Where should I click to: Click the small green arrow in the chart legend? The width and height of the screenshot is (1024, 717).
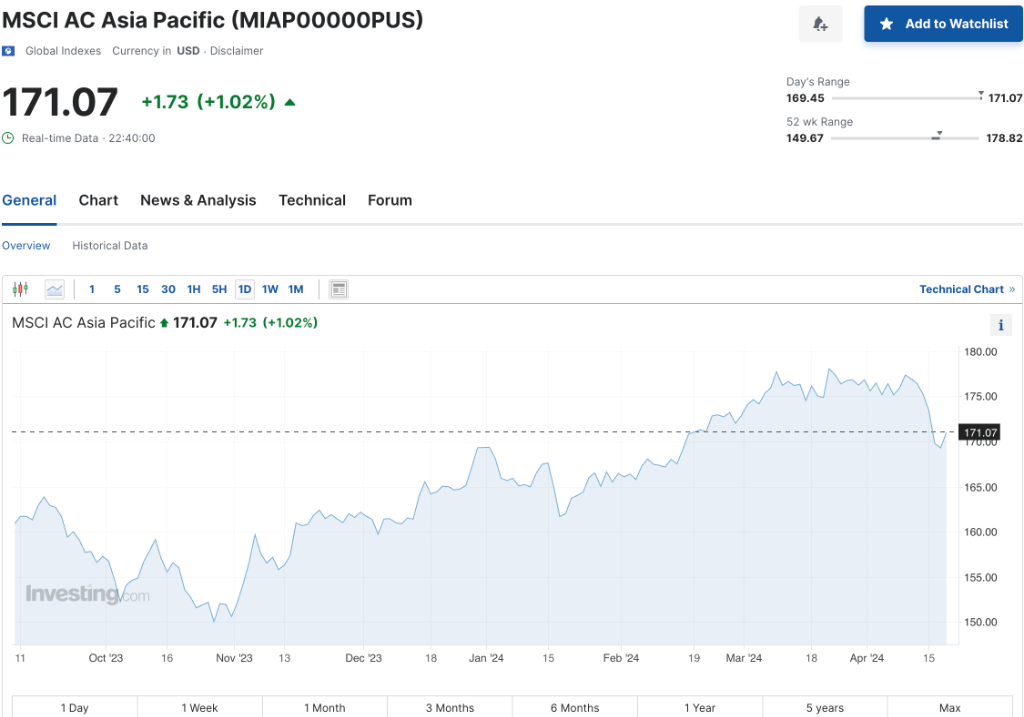tap(164, 323)
